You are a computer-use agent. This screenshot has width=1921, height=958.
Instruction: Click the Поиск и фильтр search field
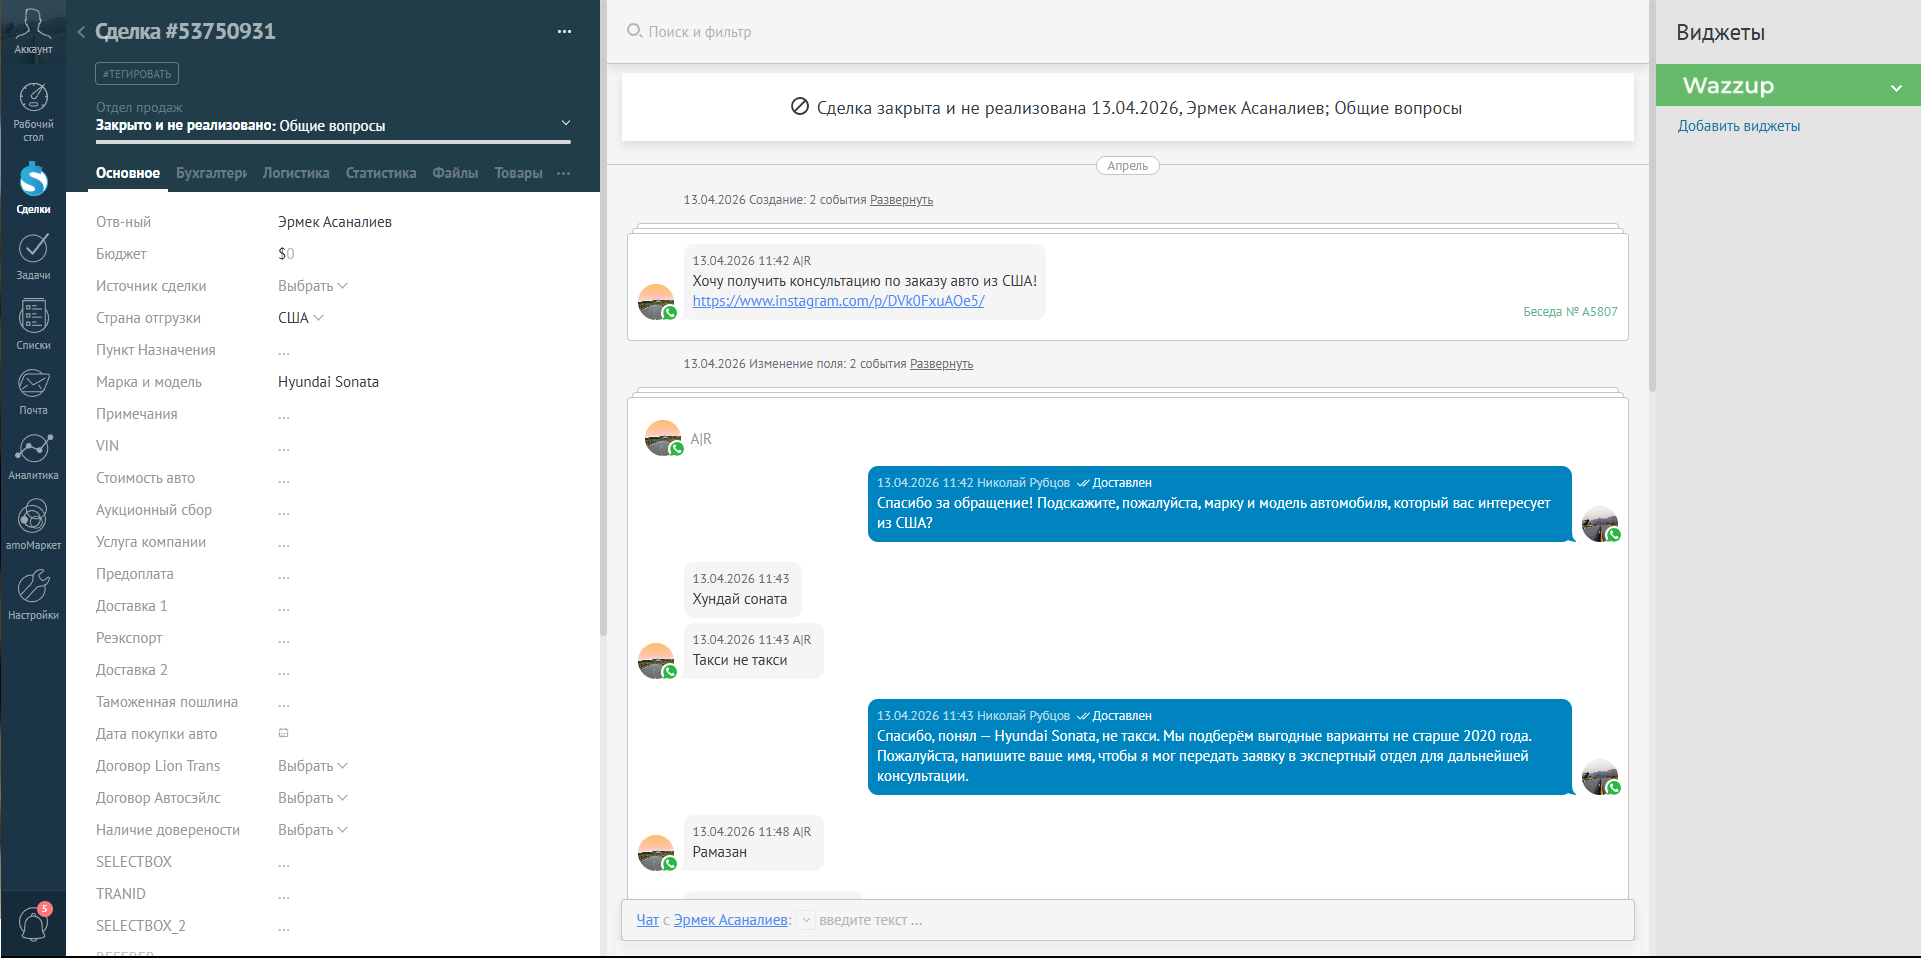[700, 32]
